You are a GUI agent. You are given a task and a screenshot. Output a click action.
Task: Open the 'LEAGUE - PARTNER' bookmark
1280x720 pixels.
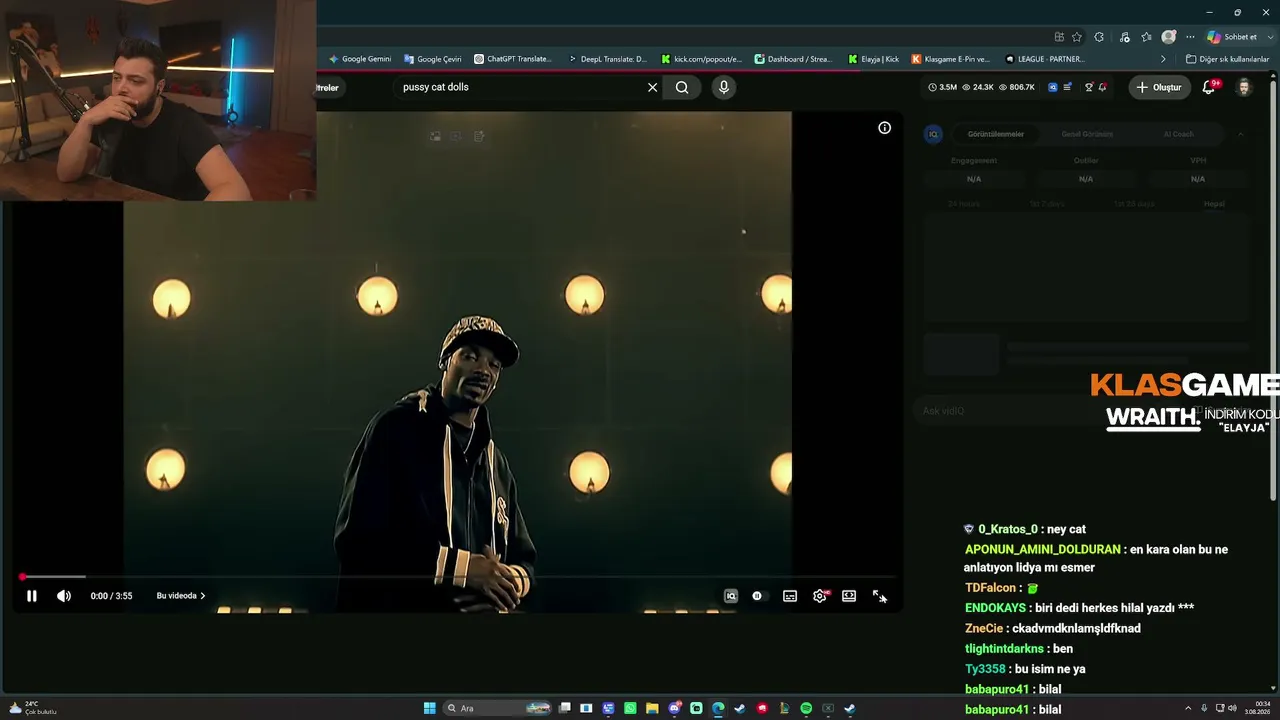pos(1045,59)
